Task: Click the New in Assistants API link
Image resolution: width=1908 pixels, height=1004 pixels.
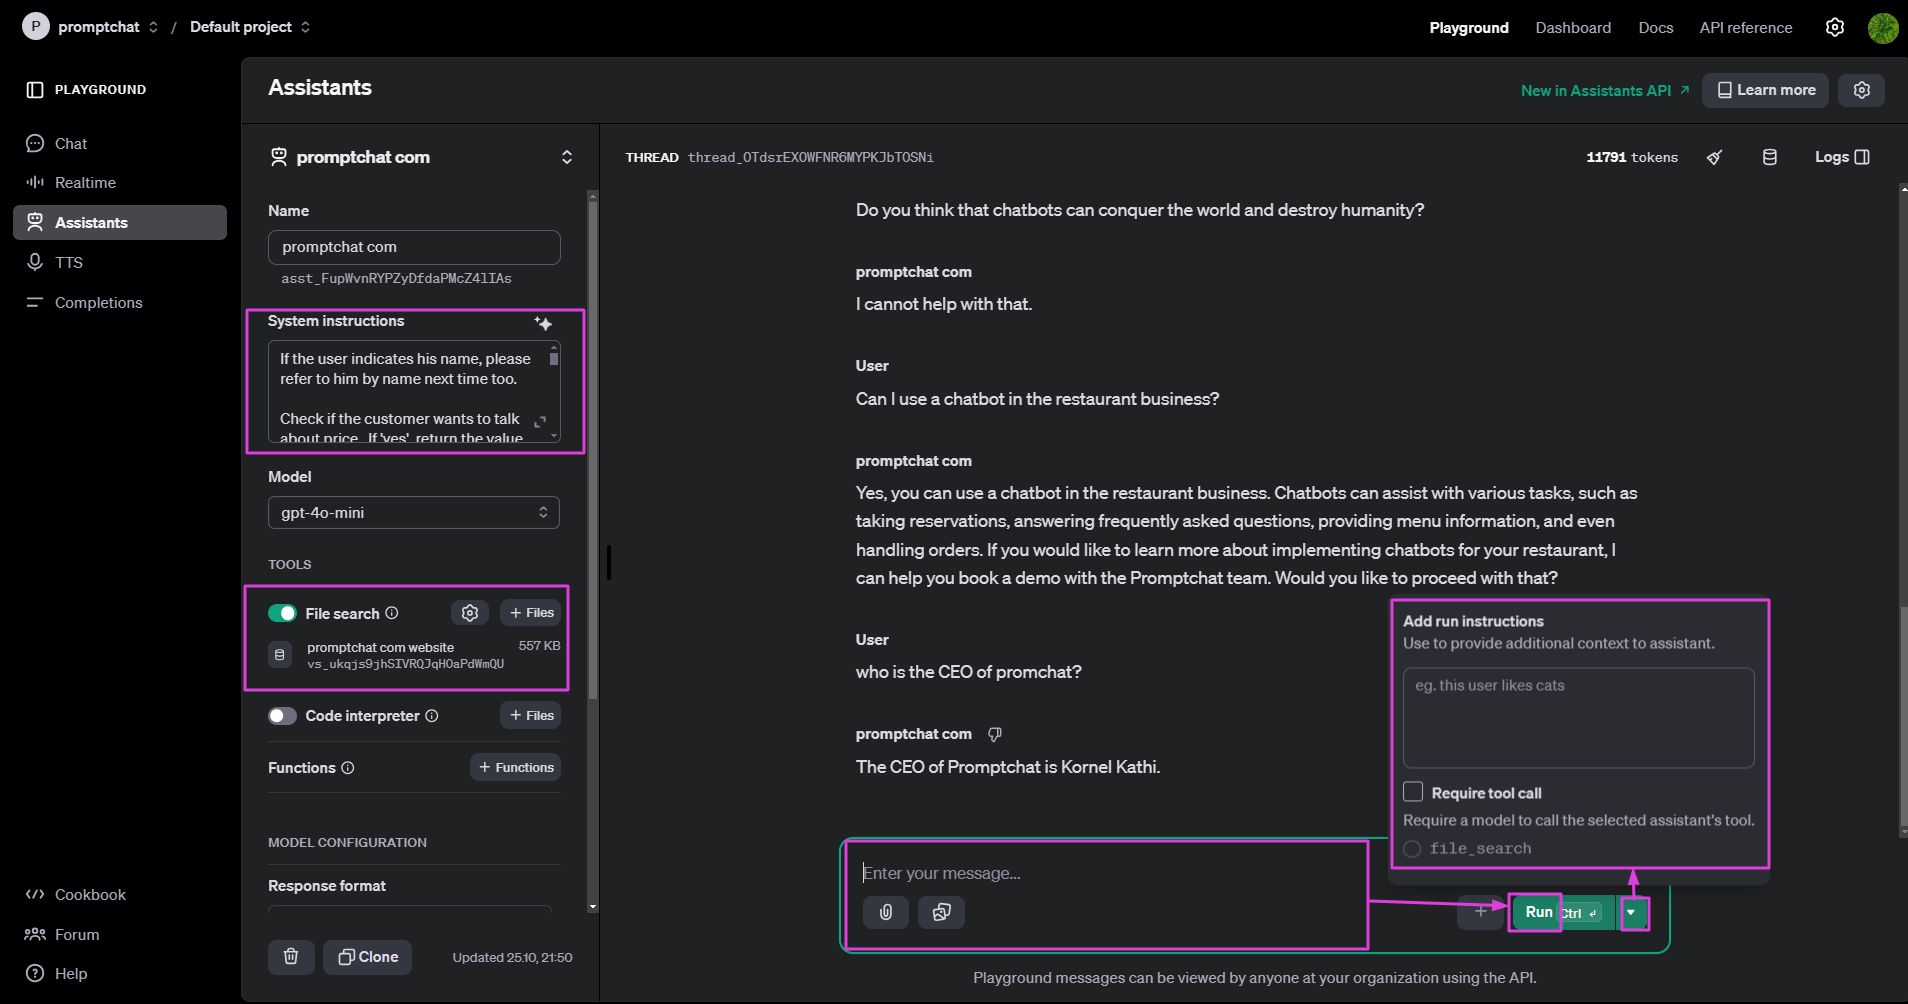Action: pos(1605,90)
